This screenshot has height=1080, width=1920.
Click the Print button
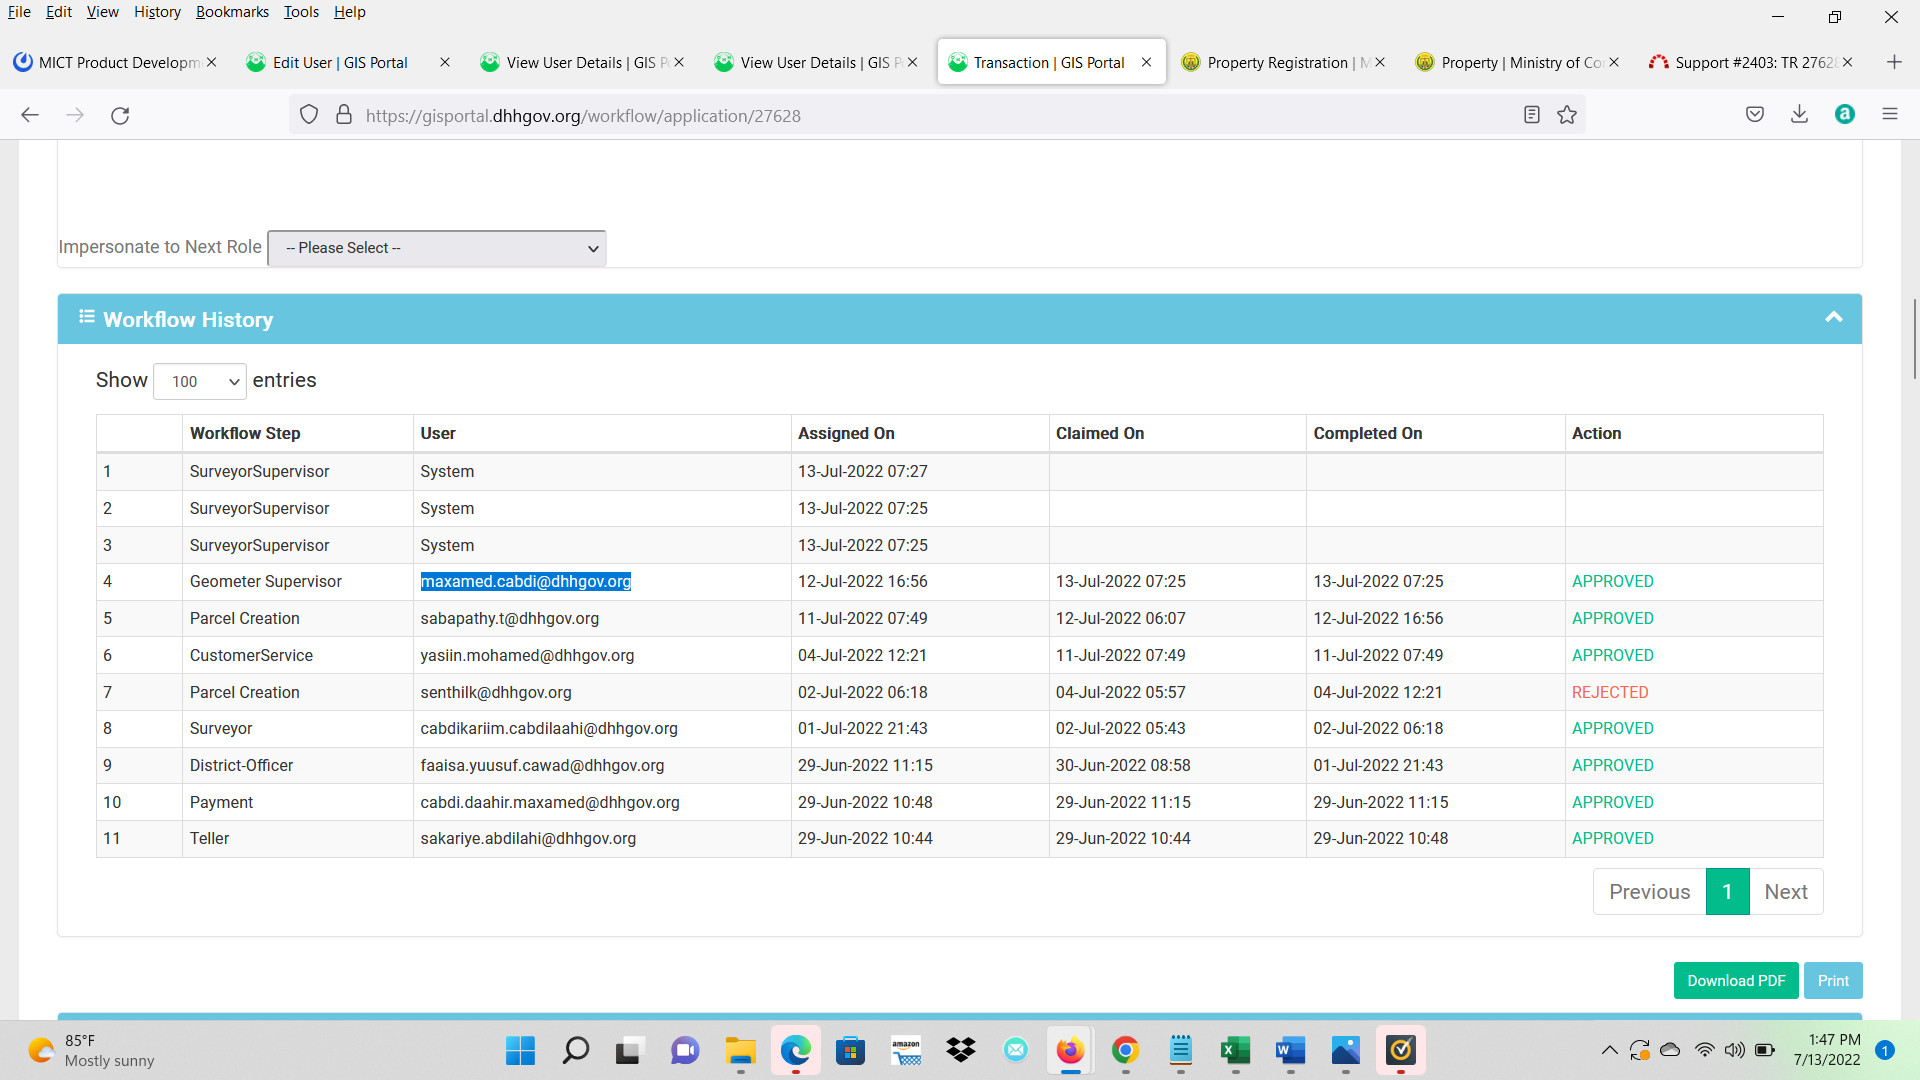click(1833, 981)
